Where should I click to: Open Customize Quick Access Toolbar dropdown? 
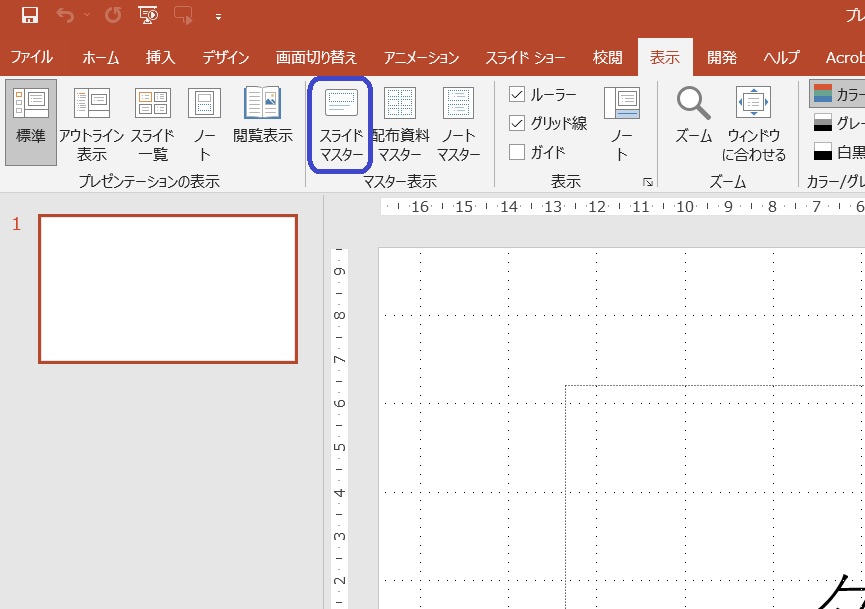tap(218, 17)
